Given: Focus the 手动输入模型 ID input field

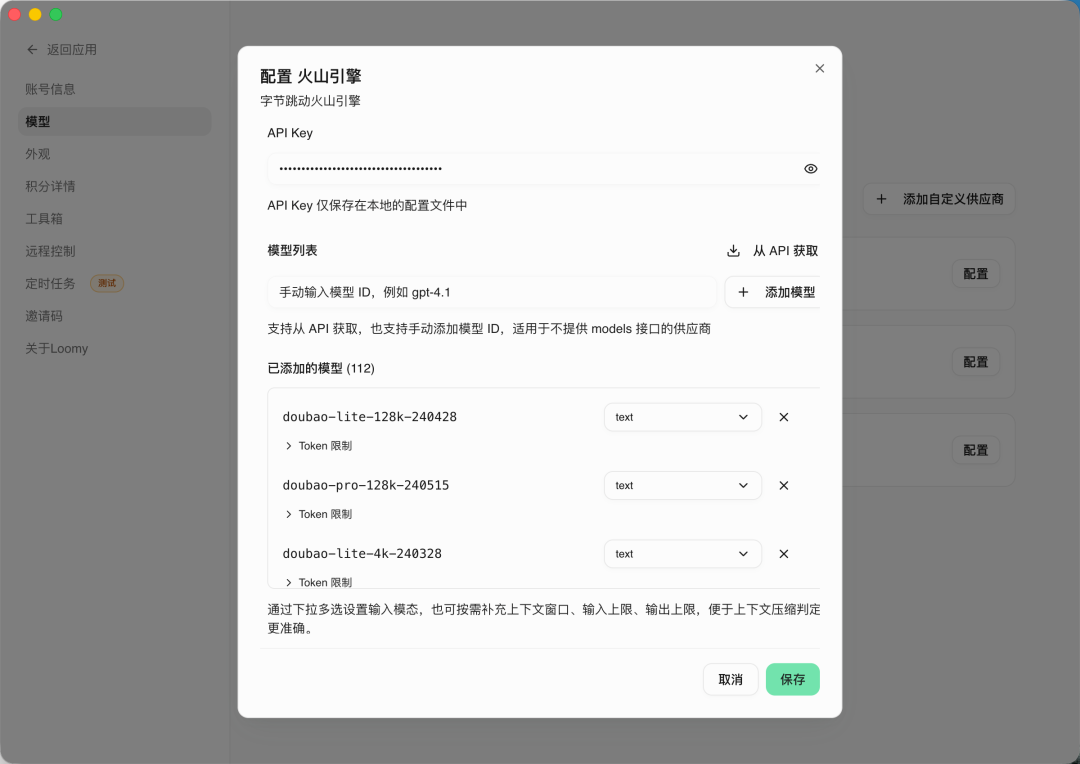Looking at the screenshot, I should [492, 292].
